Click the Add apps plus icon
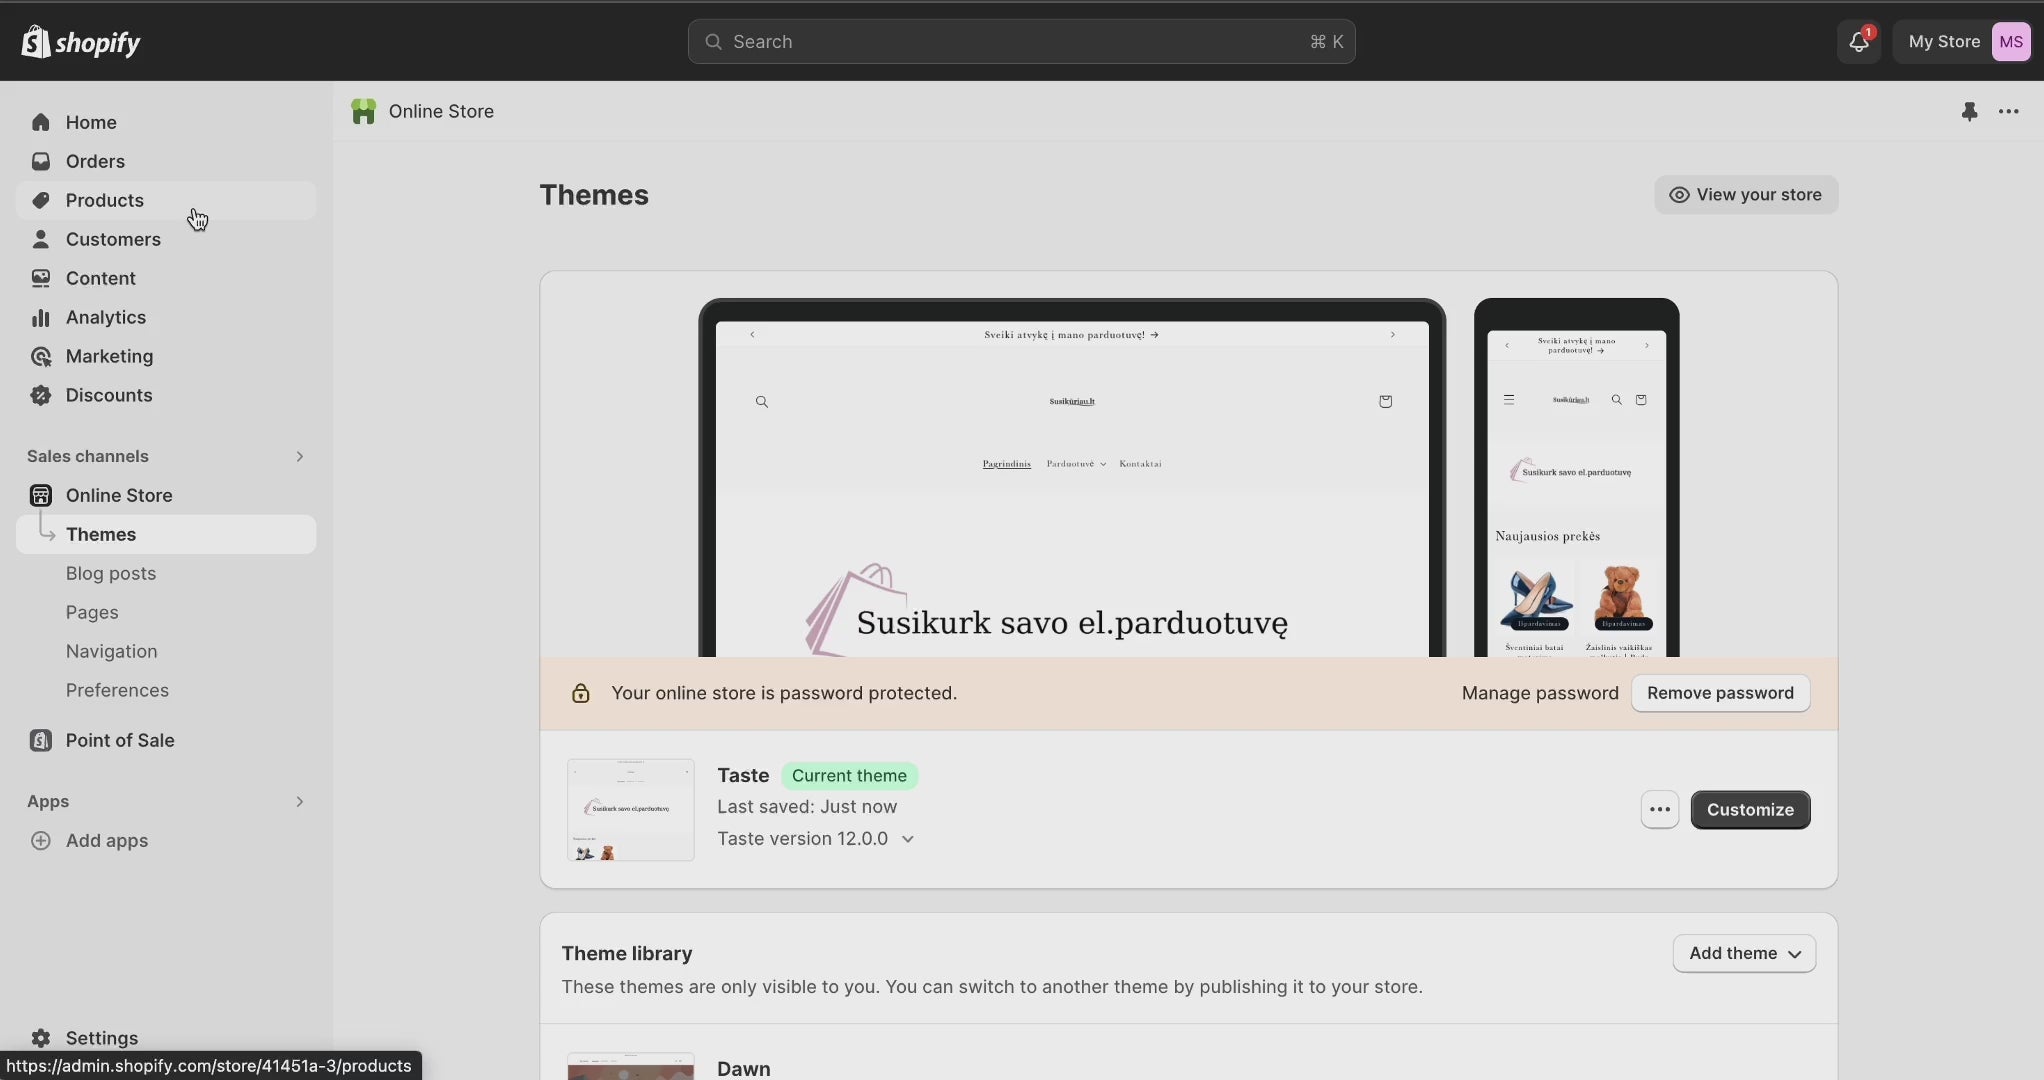The height and width of the screenshot is (1080, 2044). (41, 841)
